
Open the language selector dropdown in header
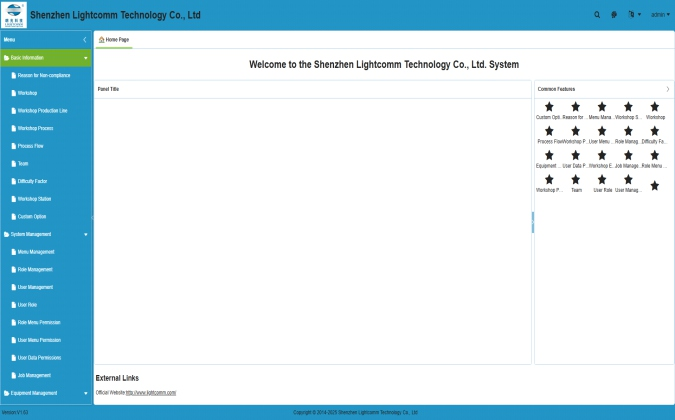pyautogui.click(x=634, y=15)
